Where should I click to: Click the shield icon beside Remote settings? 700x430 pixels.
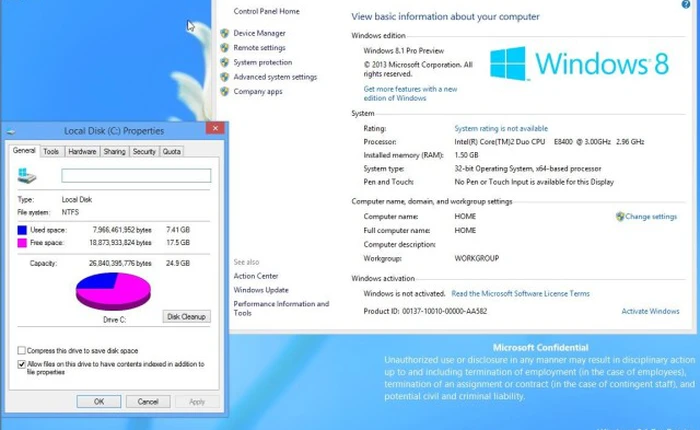click(x=225, y=48)
